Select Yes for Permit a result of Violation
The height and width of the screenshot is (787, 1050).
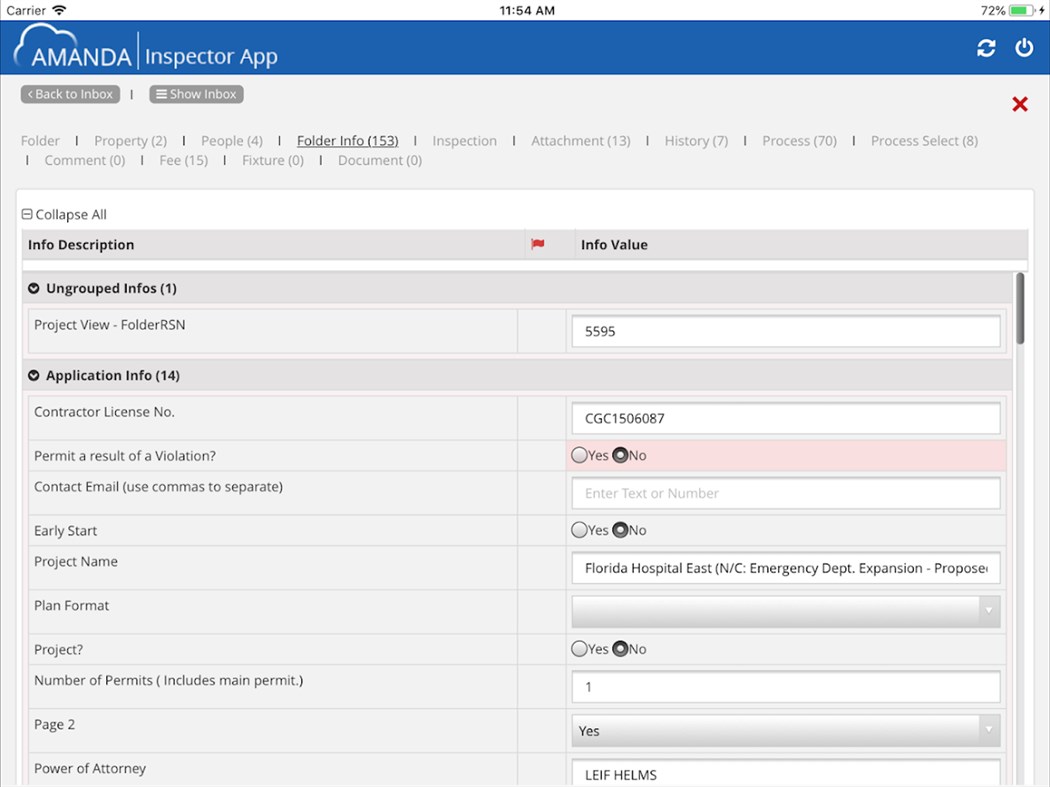(580, 455)
